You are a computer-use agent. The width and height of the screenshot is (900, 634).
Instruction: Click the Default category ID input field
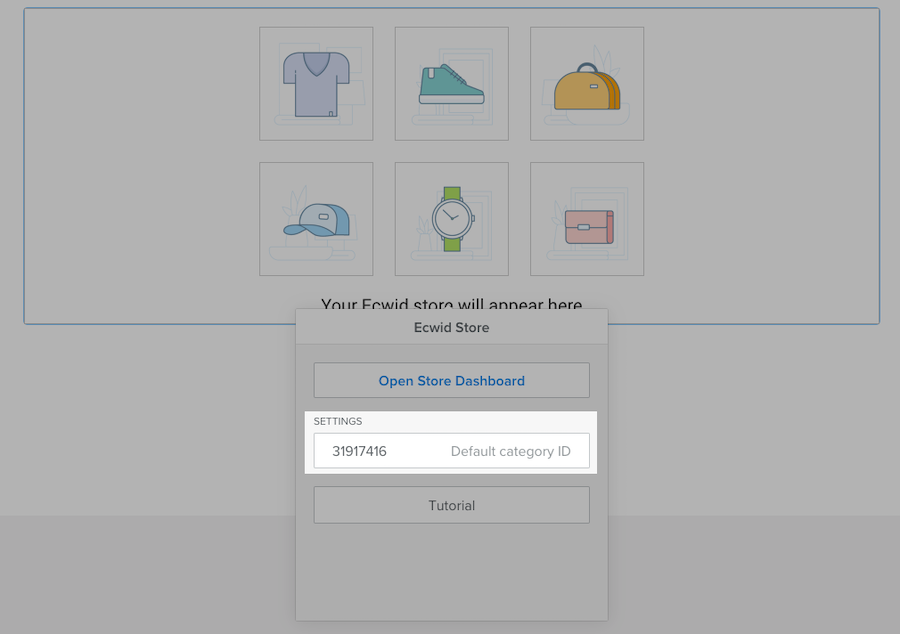point(451,451)
